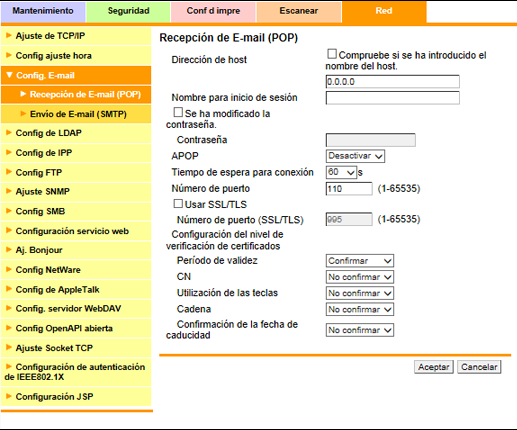Open Config de AppleTalk
Image resolution: width=517 pixels, height=430 pixels.
tap(76, 289)
